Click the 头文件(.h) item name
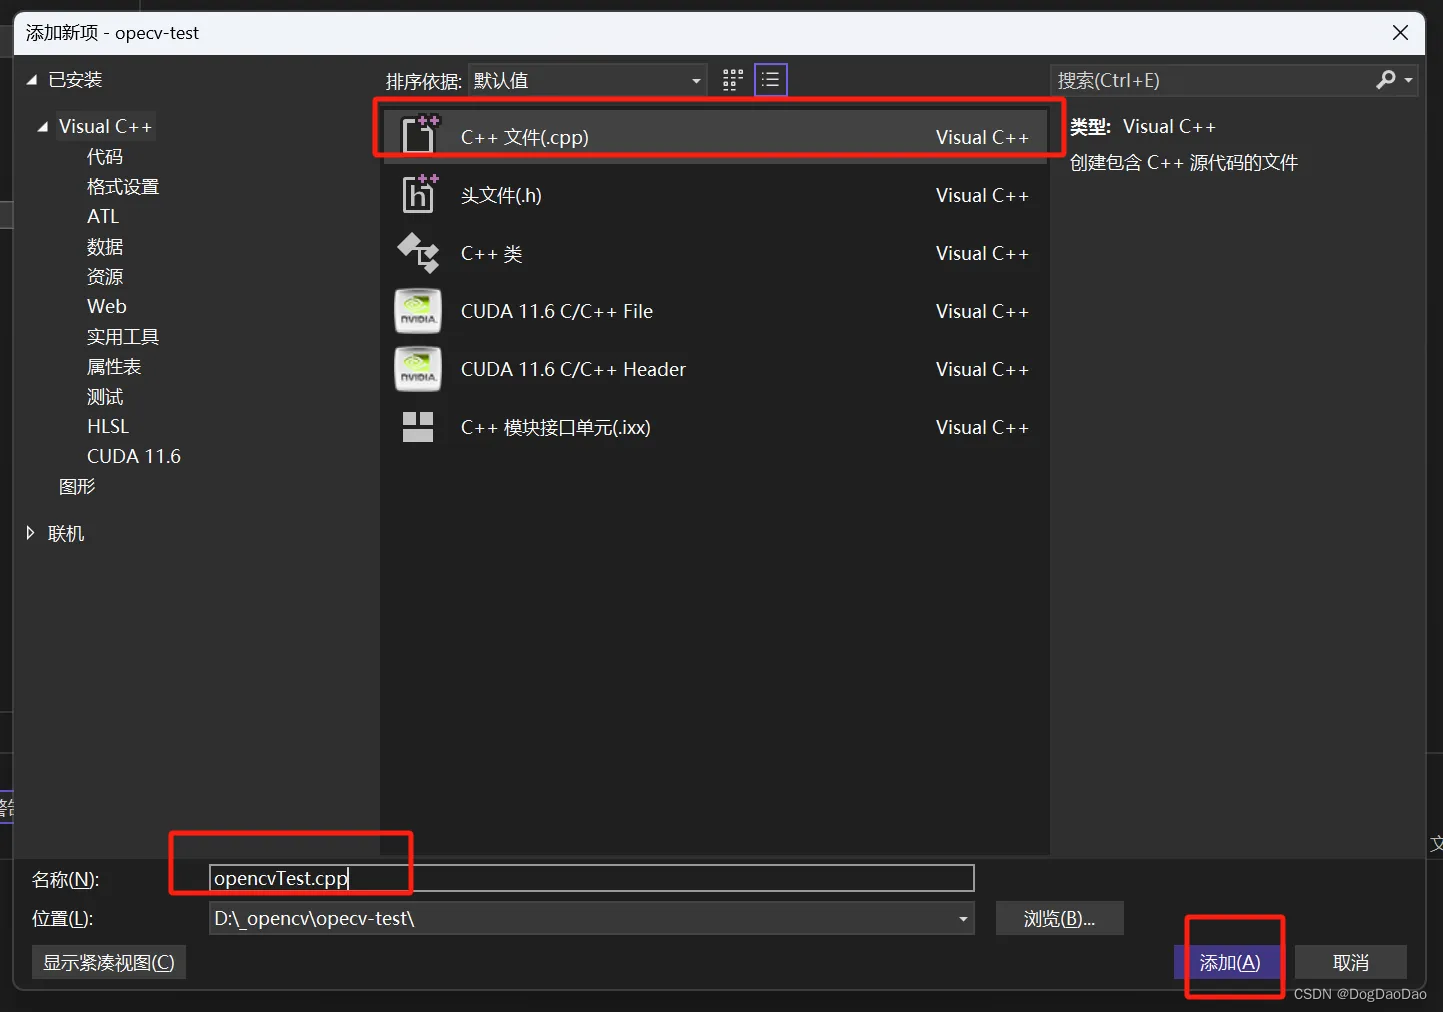1443x1012 pixels. [501, 195]
